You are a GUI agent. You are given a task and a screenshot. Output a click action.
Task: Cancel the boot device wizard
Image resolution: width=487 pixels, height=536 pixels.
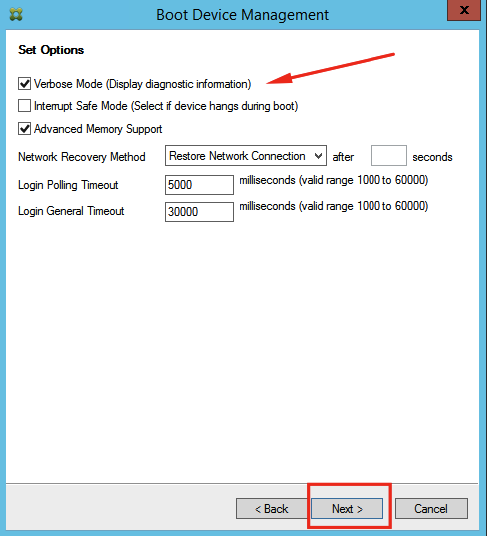(431, 509)
